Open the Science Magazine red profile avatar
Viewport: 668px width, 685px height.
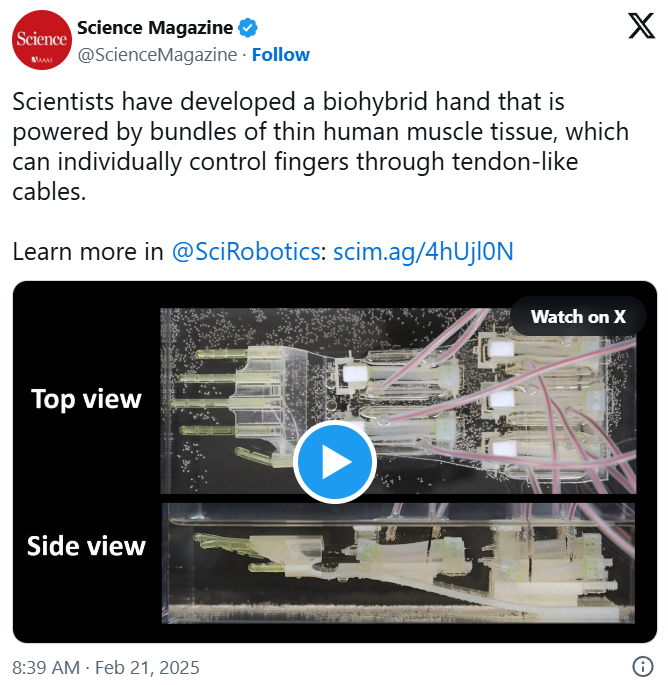[x=42, y=40]
